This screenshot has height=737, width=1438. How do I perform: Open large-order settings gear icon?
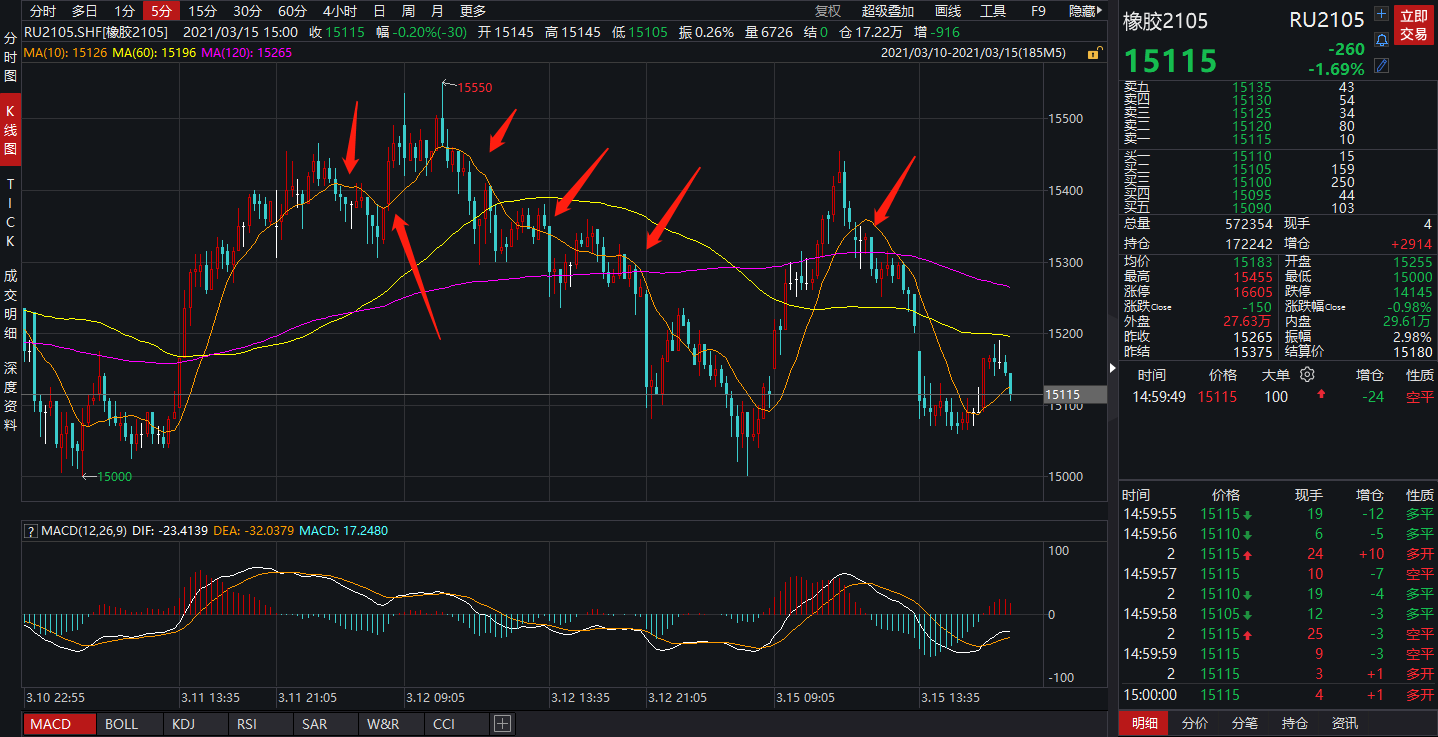pos(1307,375)
